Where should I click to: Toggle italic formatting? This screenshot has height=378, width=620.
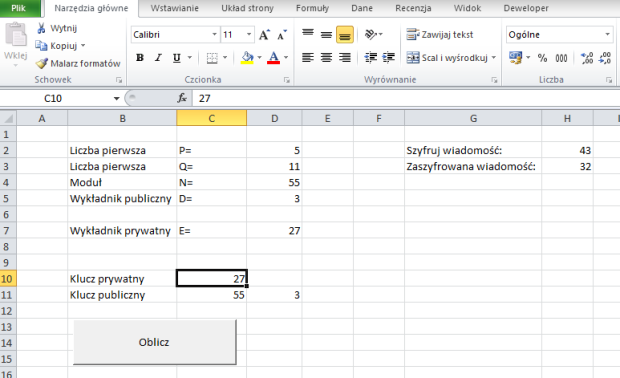pyautogui.click(x=158, y=58)
